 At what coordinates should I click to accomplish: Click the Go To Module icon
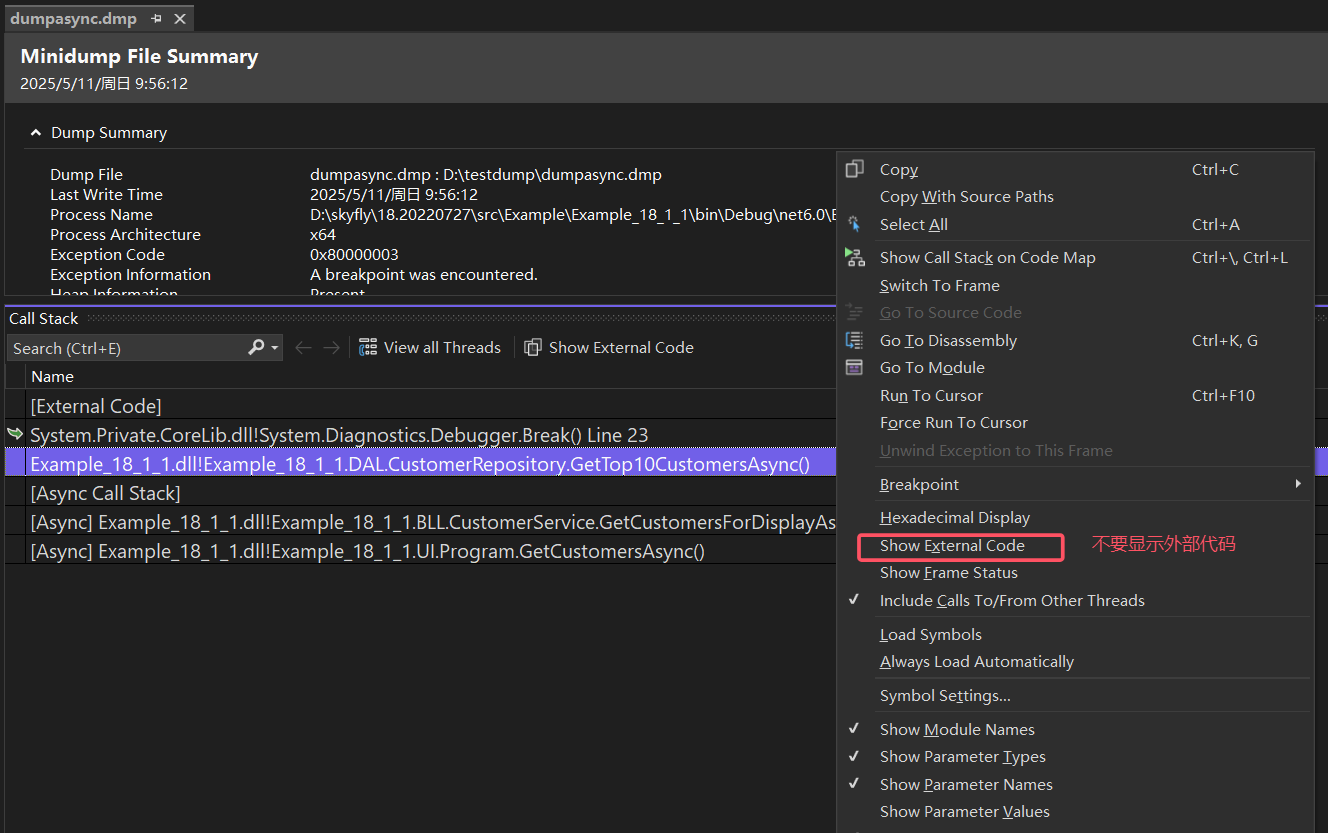click(x=854, y=368)
